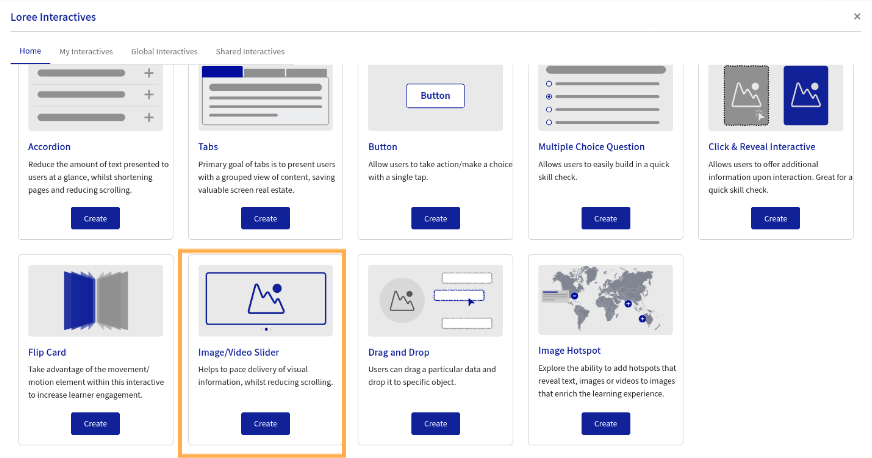Click Create under Flip Card

coord(95,424)
